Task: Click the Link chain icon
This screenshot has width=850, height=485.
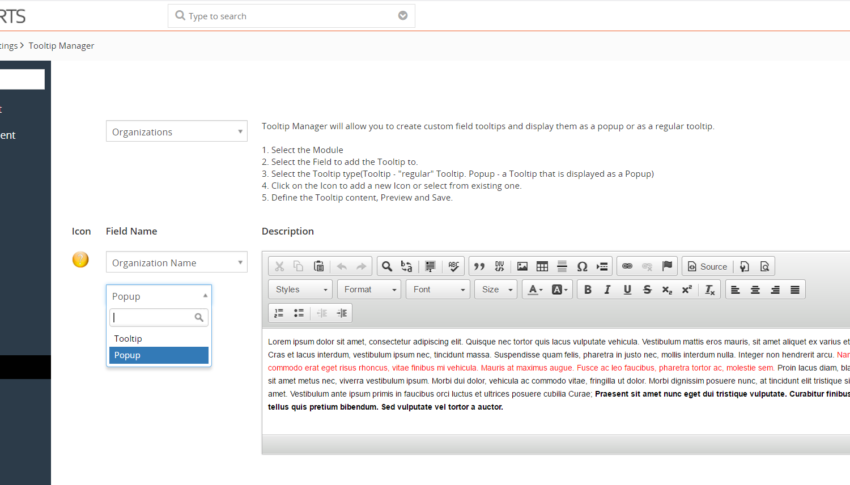Action: [x=627, y=266]
